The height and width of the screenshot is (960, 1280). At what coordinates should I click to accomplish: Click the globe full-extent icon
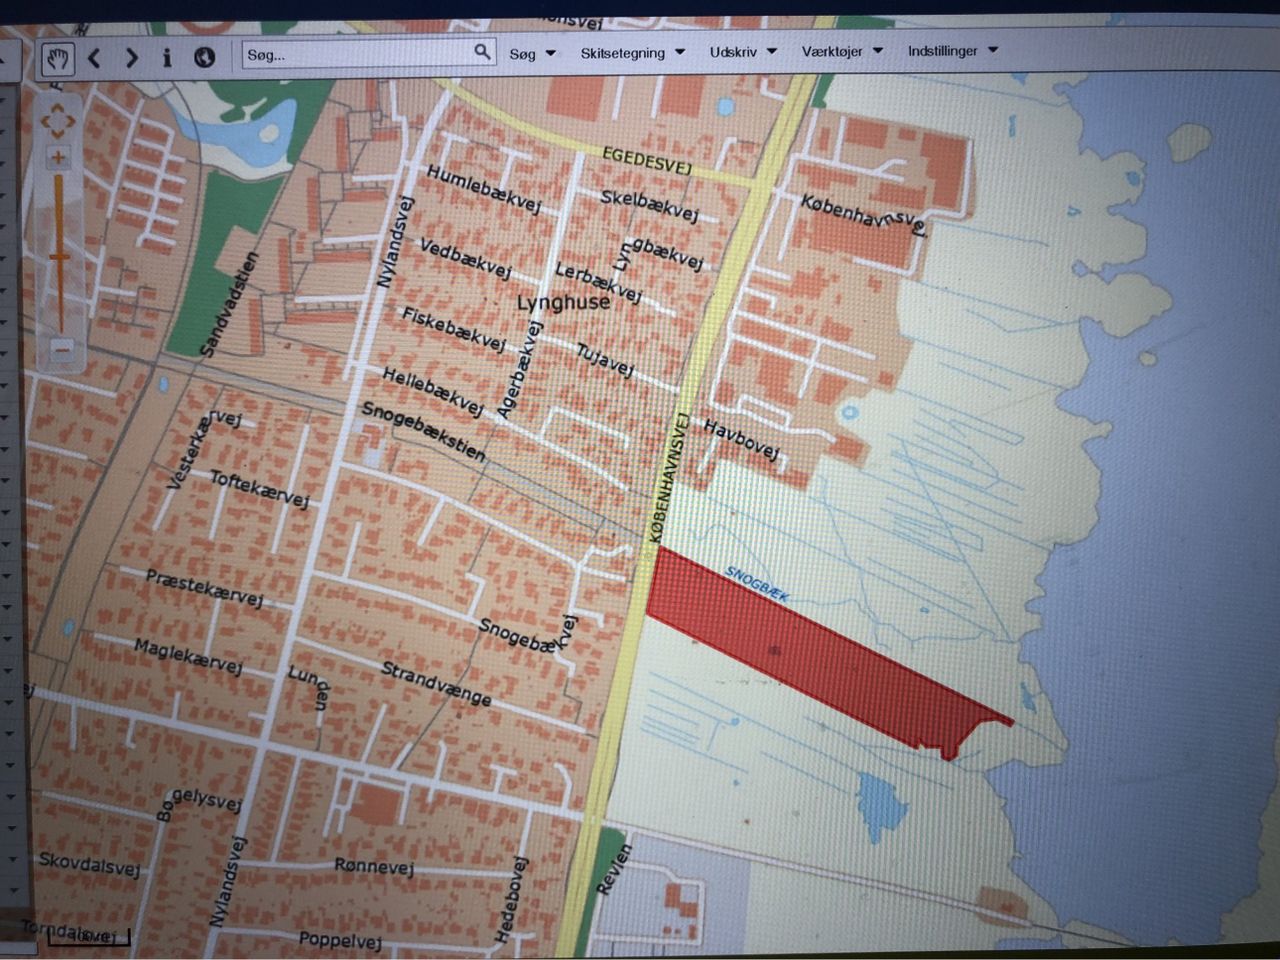(x=204, y=57)
